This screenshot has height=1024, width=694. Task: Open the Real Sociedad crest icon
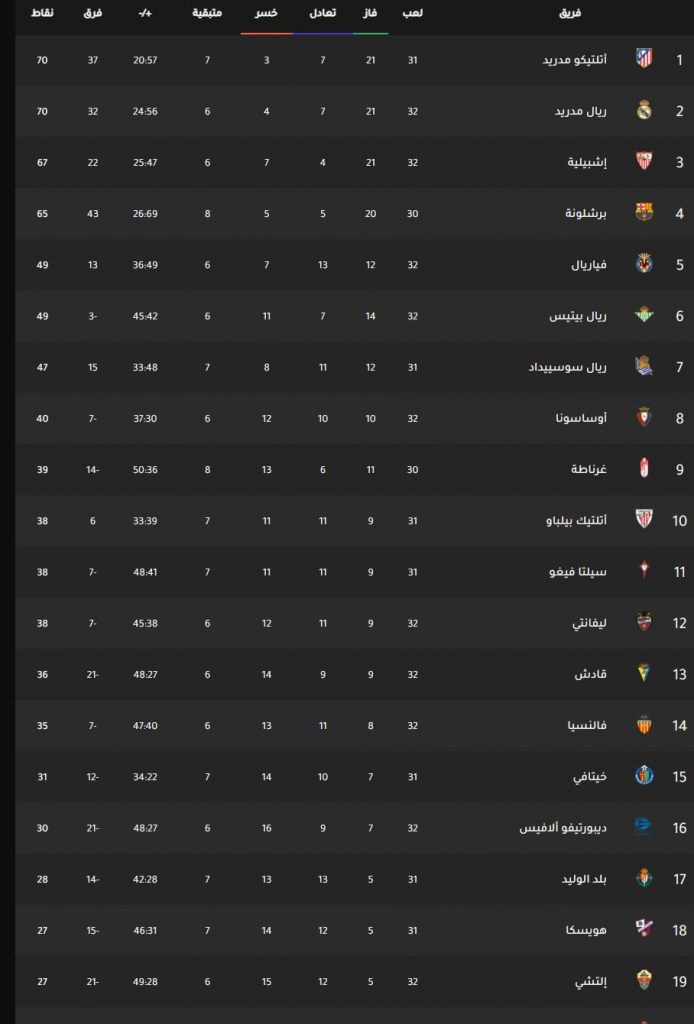[644, 366]
